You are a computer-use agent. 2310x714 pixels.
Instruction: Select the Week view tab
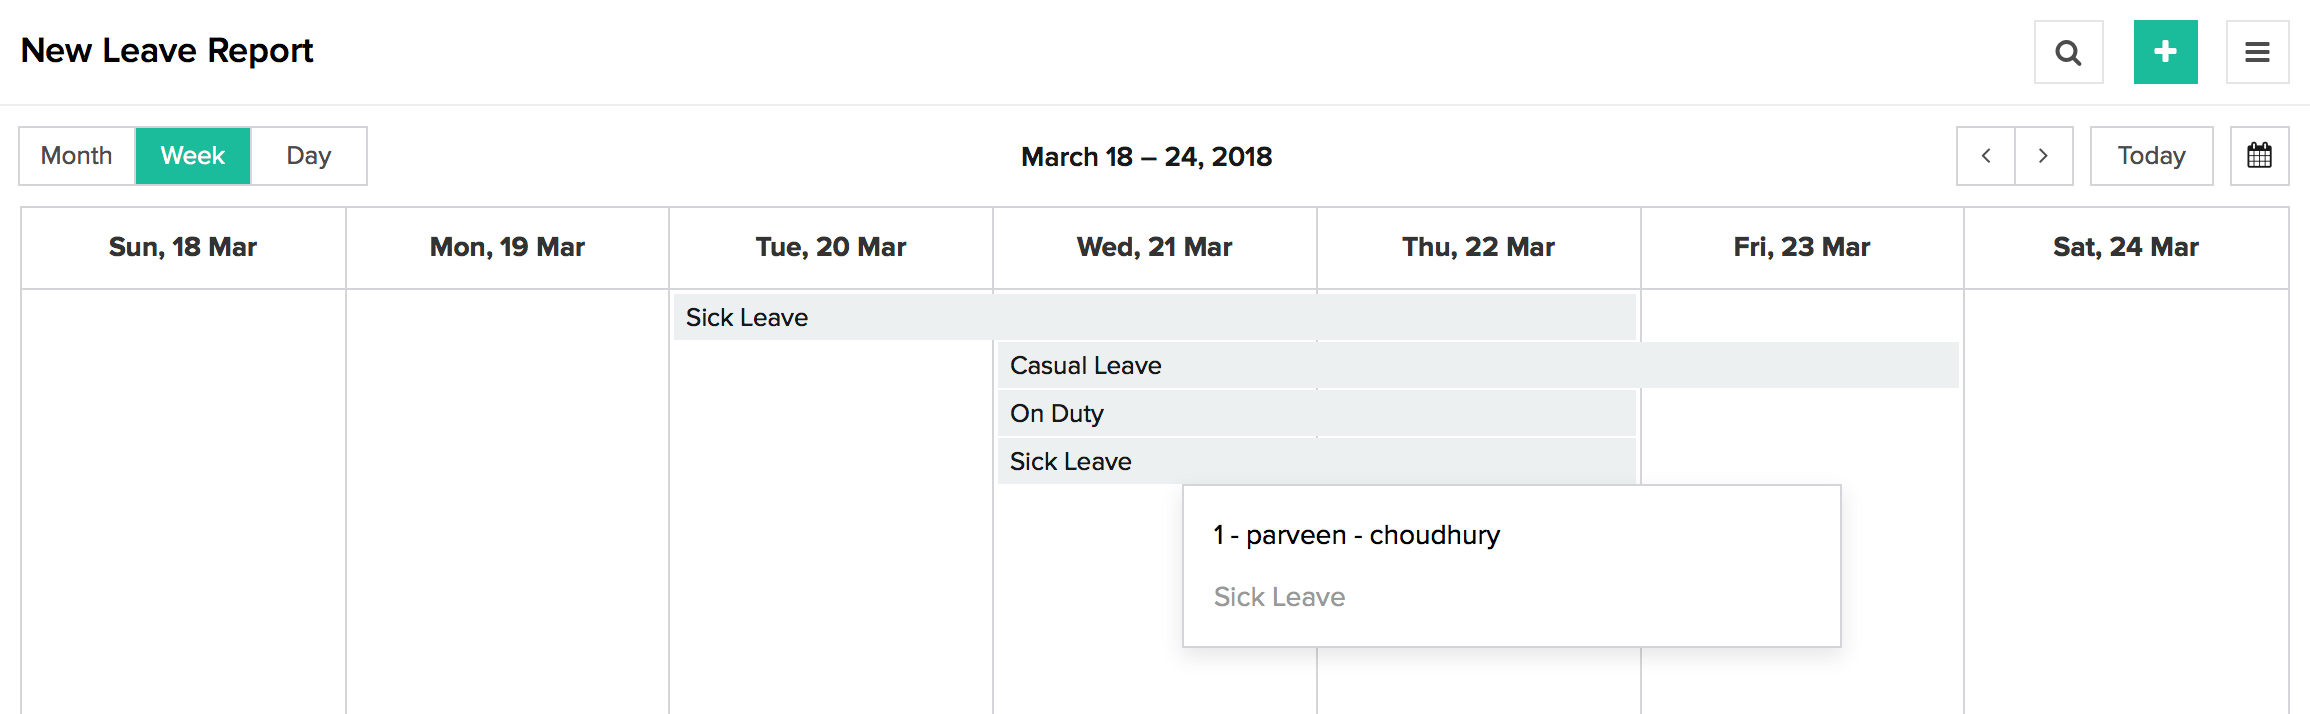point(193,156)
